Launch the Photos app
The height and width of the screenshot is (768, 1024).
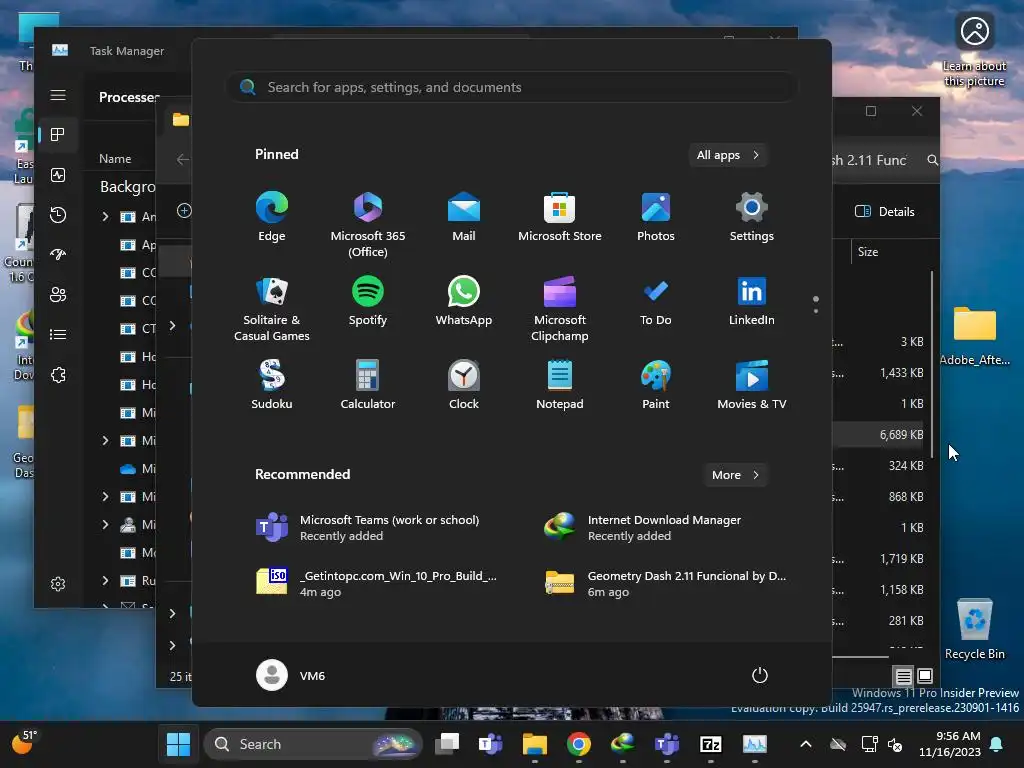(656, 217)
